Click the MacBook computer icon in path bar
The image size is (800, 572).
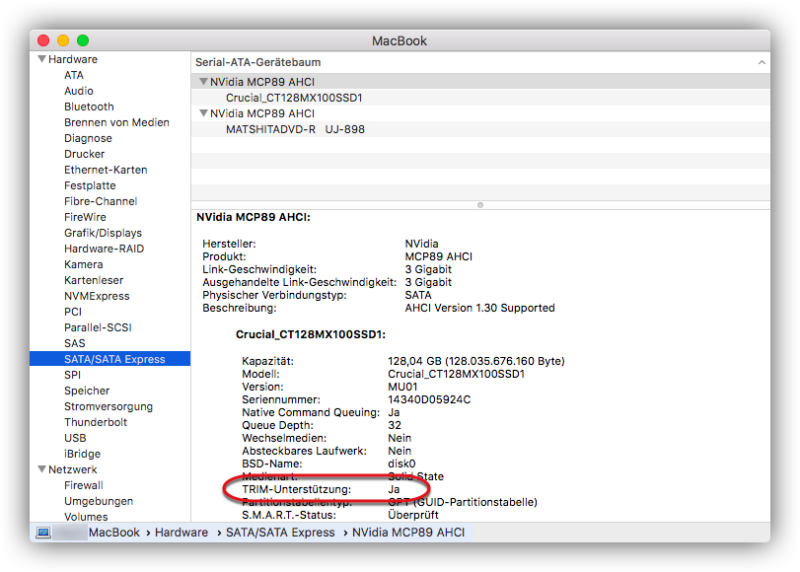pyautogui.click(x=43, y=533)
